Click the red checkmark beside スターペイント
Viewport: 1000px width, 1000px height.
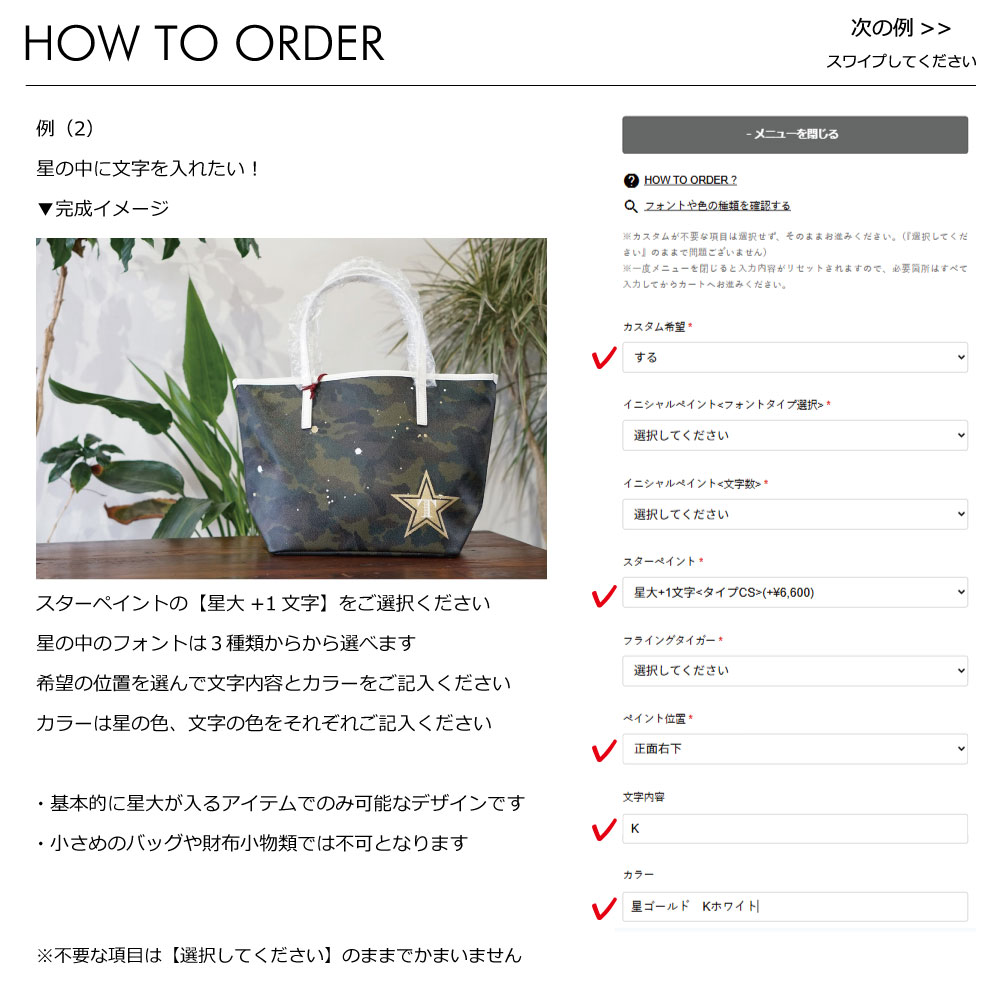click(x=604, y=596)
